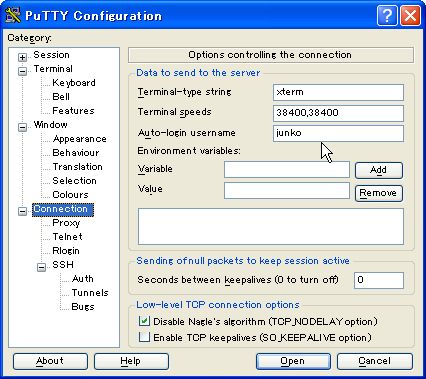Open the SSH Bugs settings page

click(x=83, y=307)
